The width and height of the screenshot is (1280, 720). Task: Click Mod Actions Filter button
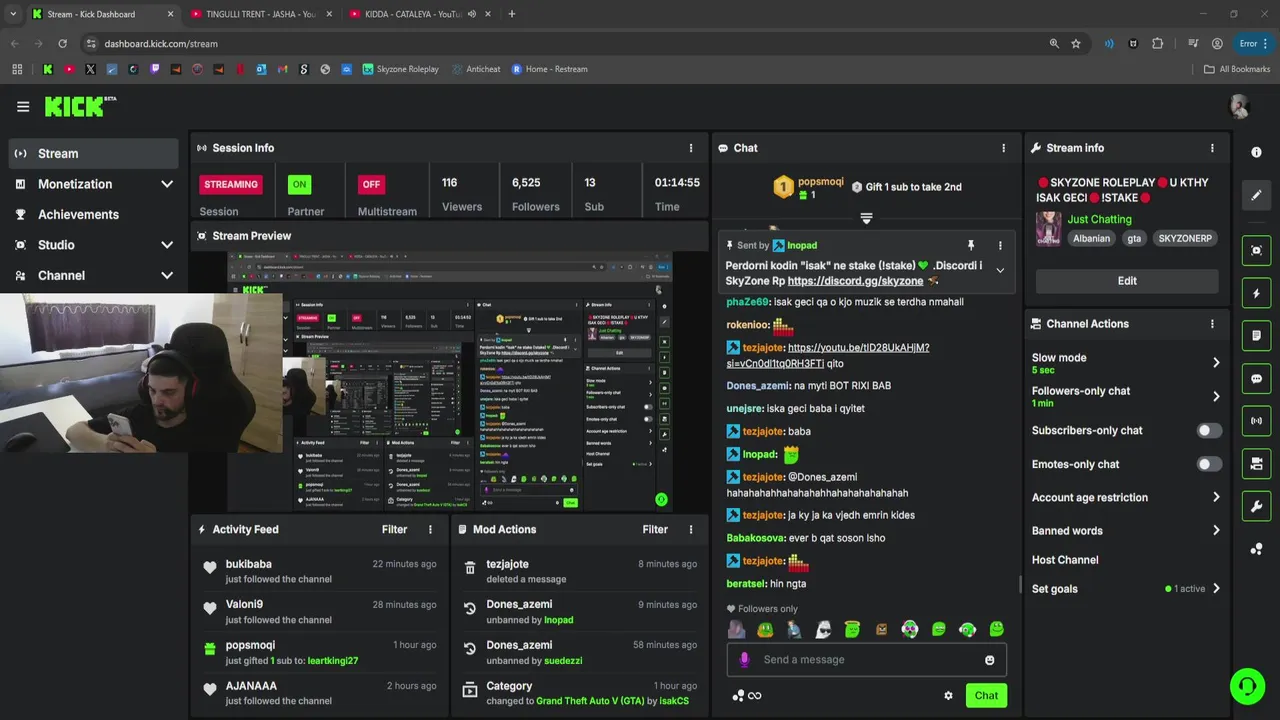tap(655, 530)
